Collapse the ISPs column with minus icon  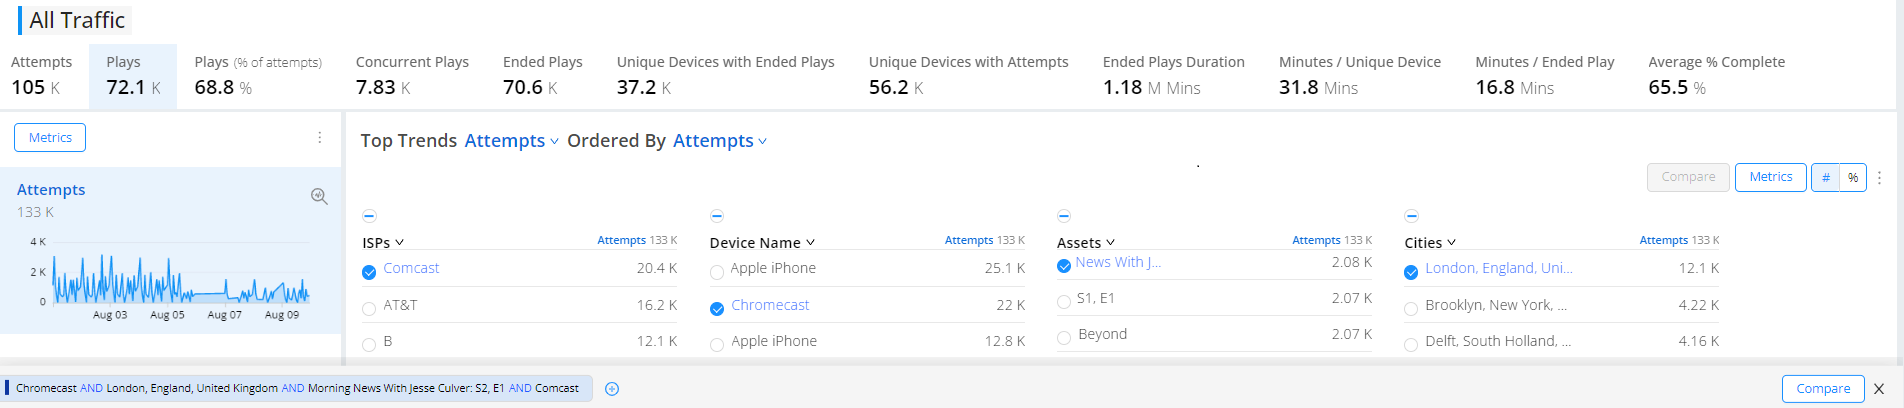click(x=369, y=216)
